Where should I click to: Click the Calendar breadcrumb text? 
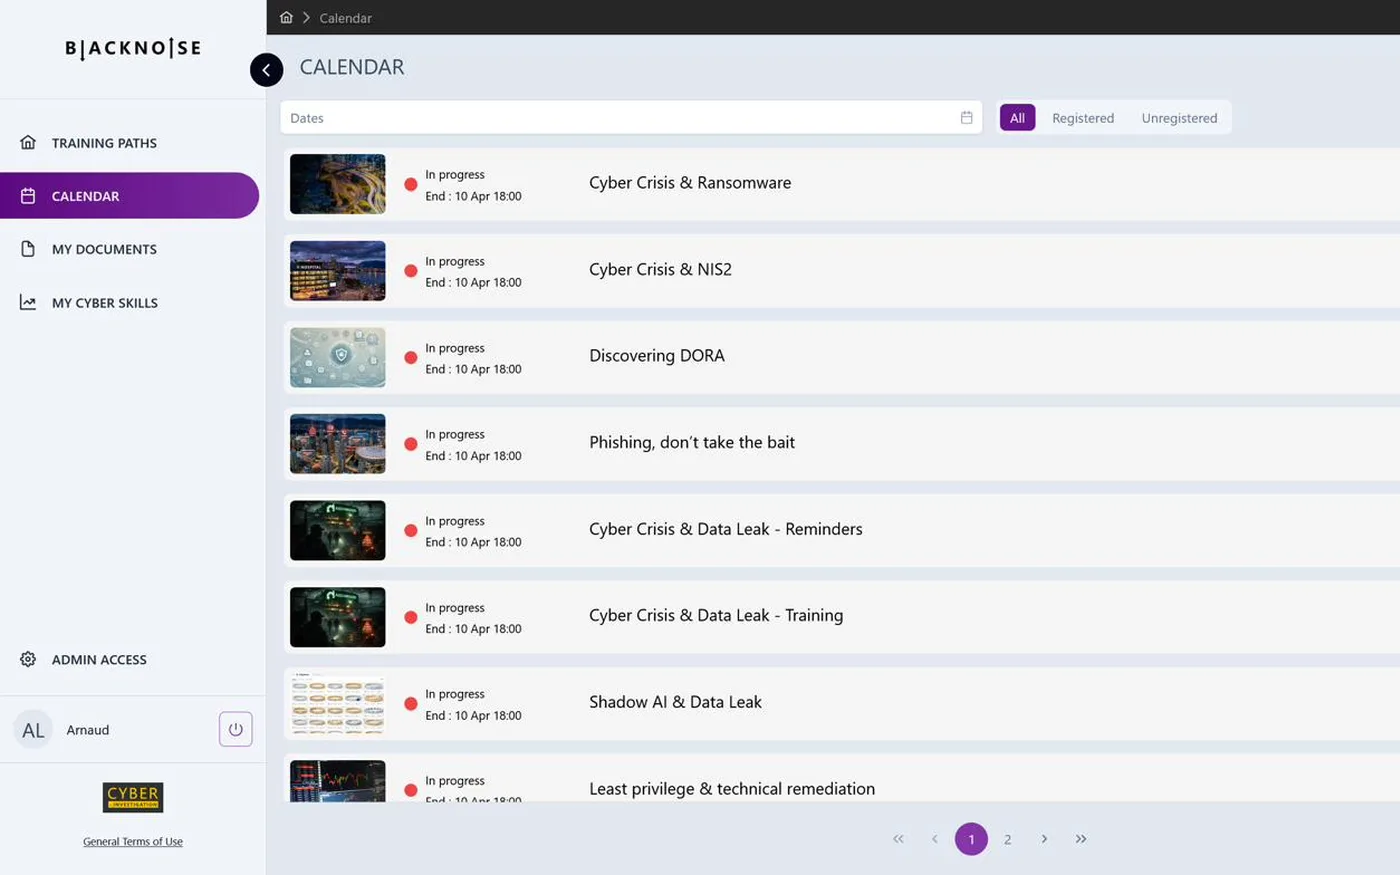(x=345, y=18)
